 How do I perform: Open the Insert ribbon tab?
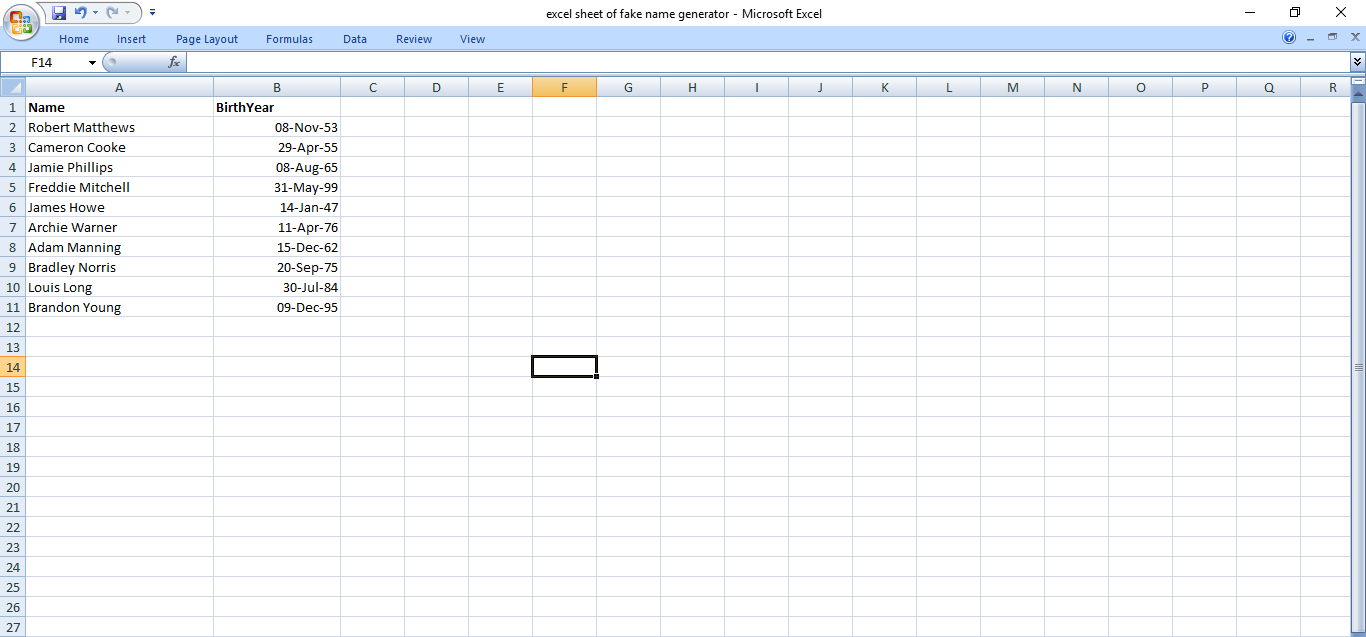click(x=131, y=39)
